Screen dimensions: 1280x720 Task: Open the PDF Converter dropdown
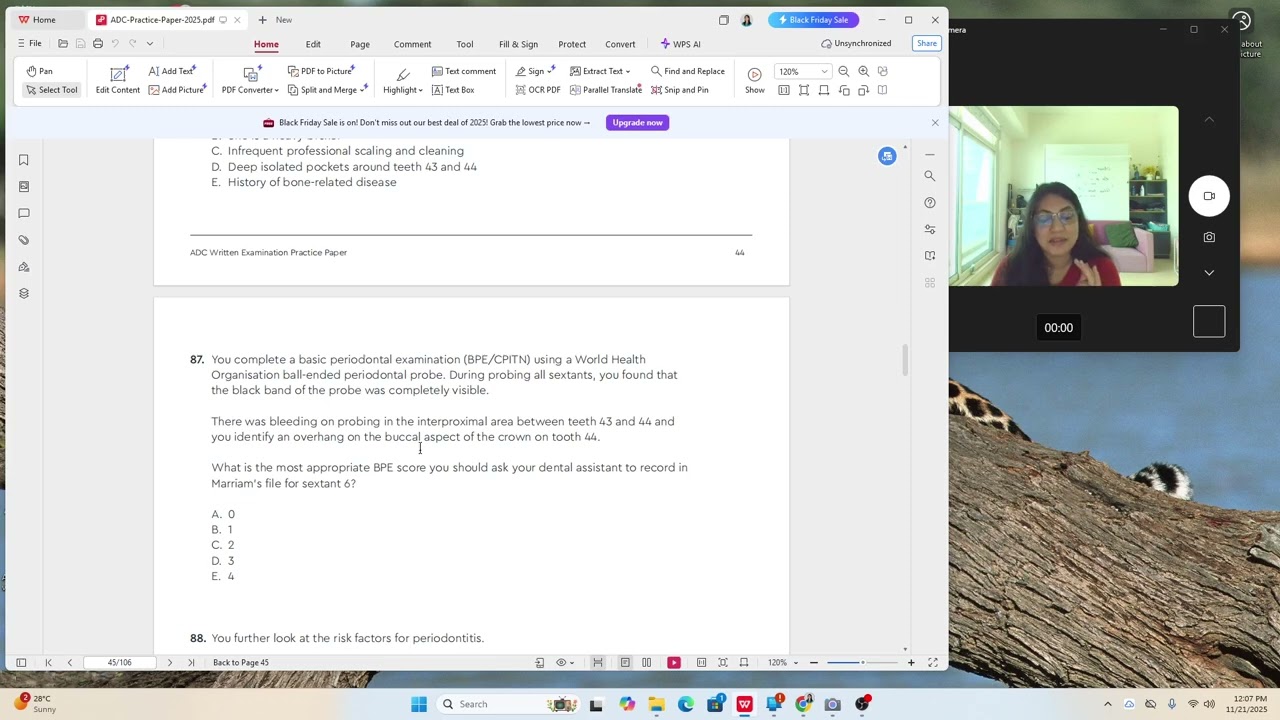coord(250,80)
